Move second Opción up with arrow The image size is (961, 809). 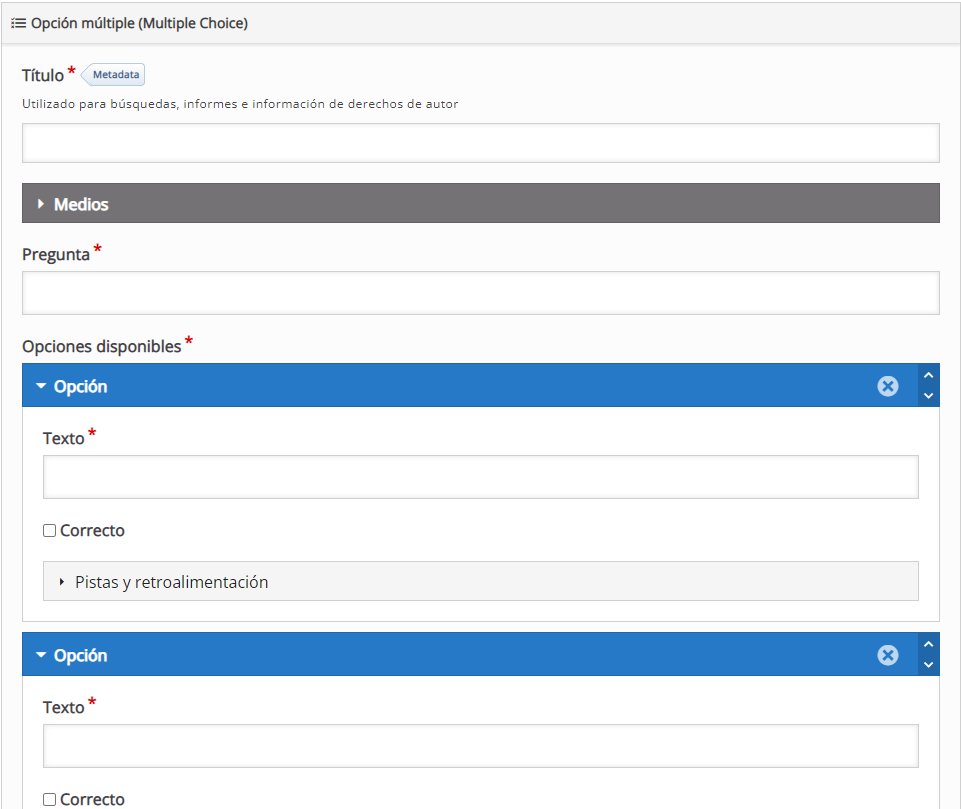(x=928, y=645)
